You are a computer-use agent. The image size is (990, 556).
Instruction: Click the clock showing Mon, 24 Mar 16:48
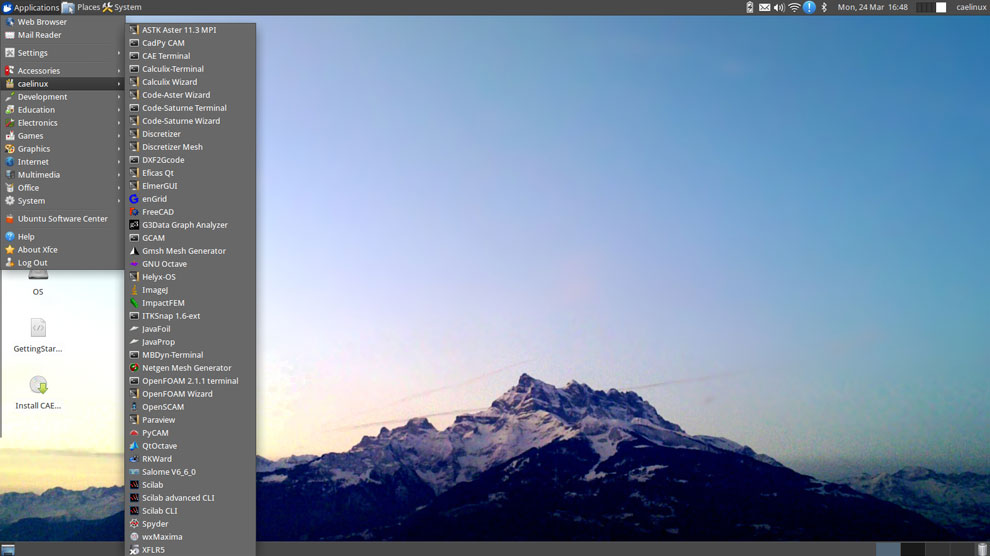coord(873,8)
